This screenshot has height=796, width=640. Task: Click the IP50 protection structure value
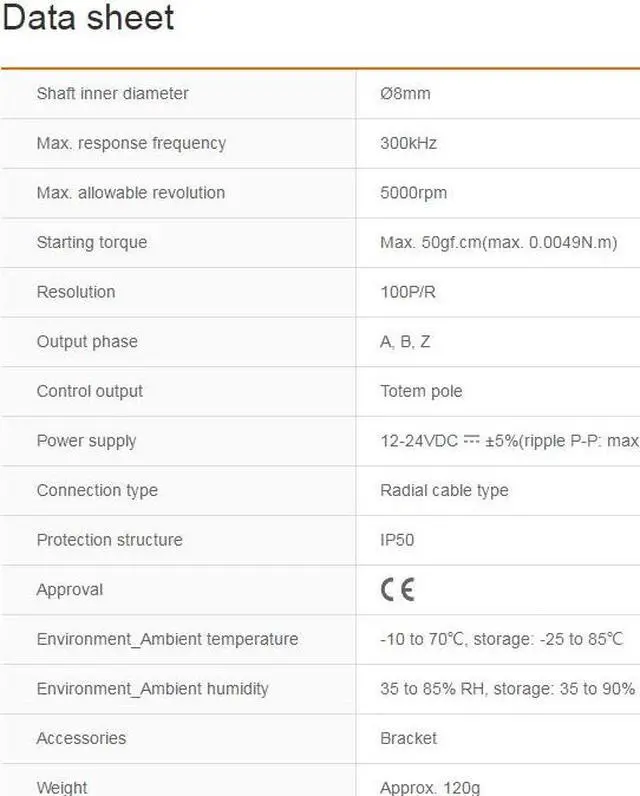tap(397, 540)
